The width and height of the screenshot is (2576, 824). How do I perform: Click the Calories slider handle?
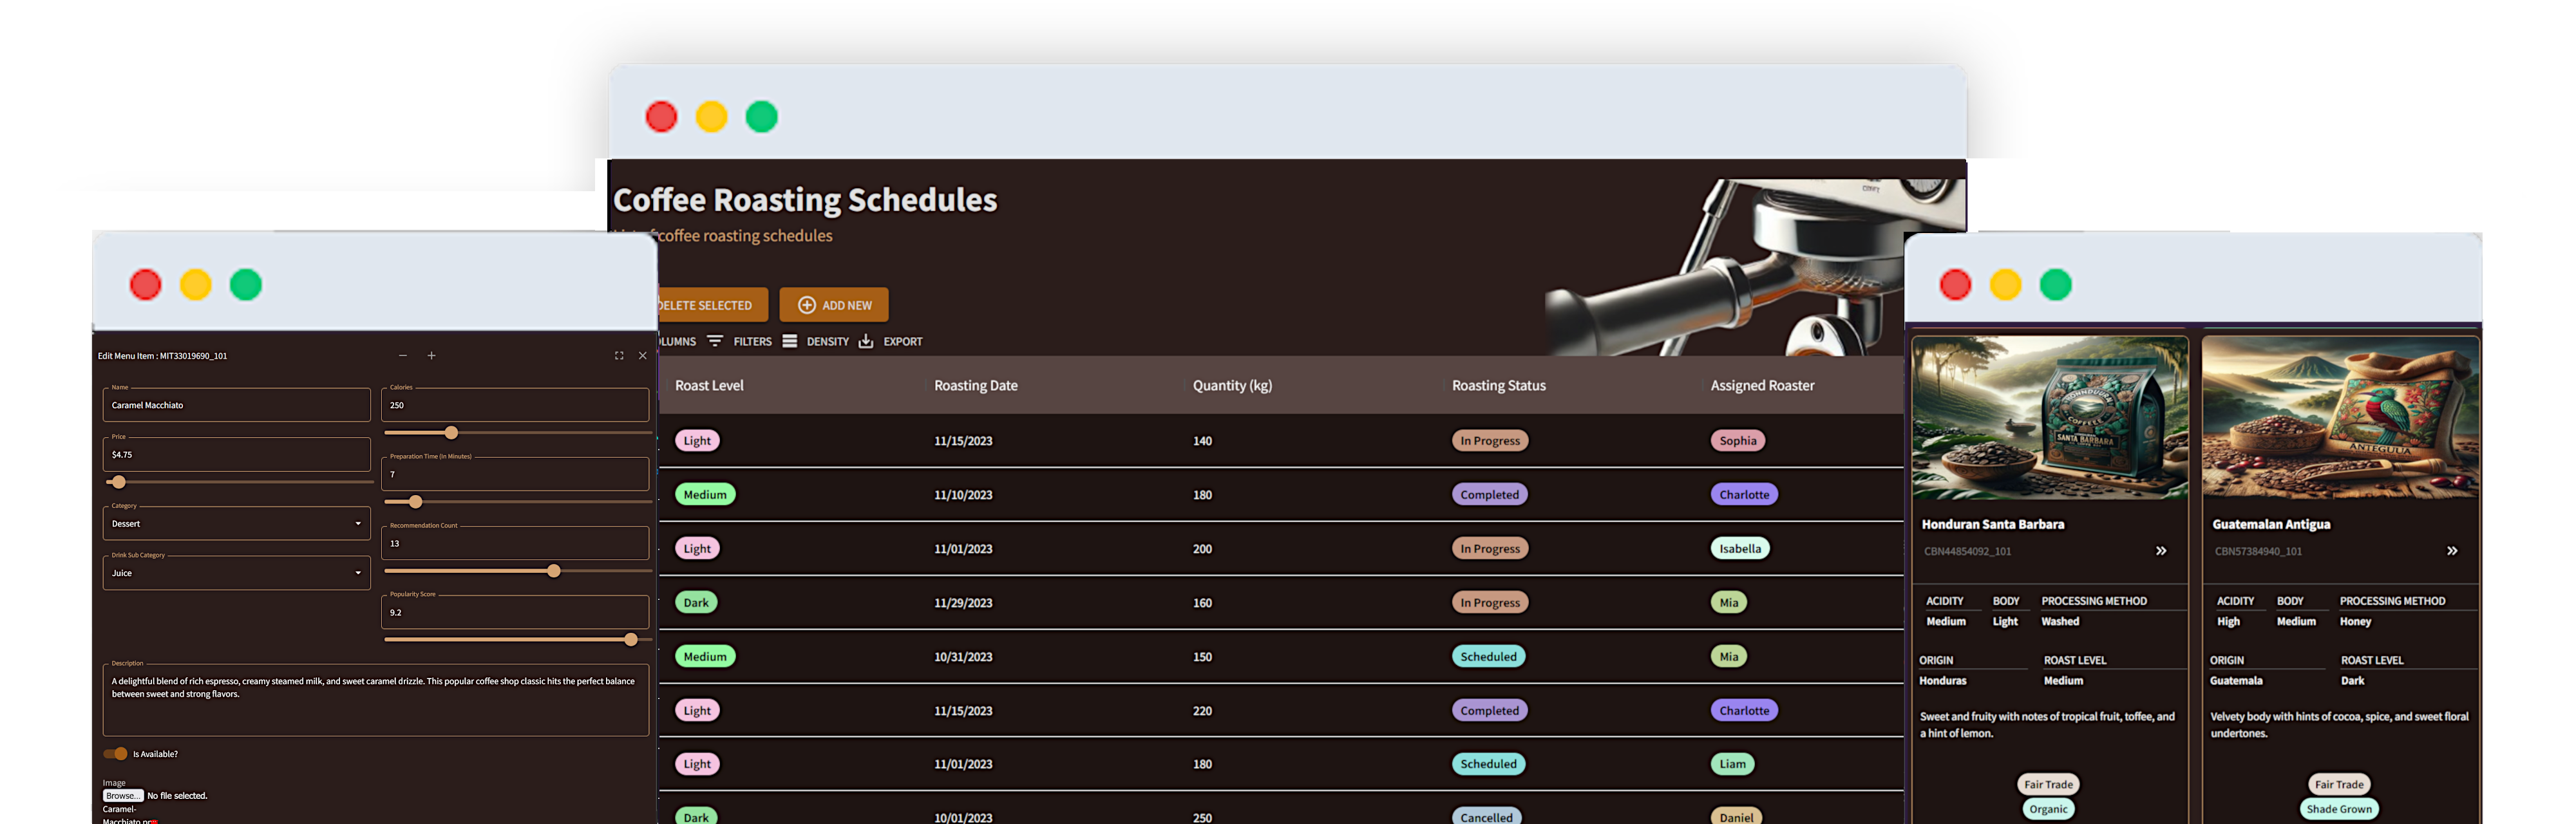click(x=451, y=433)
